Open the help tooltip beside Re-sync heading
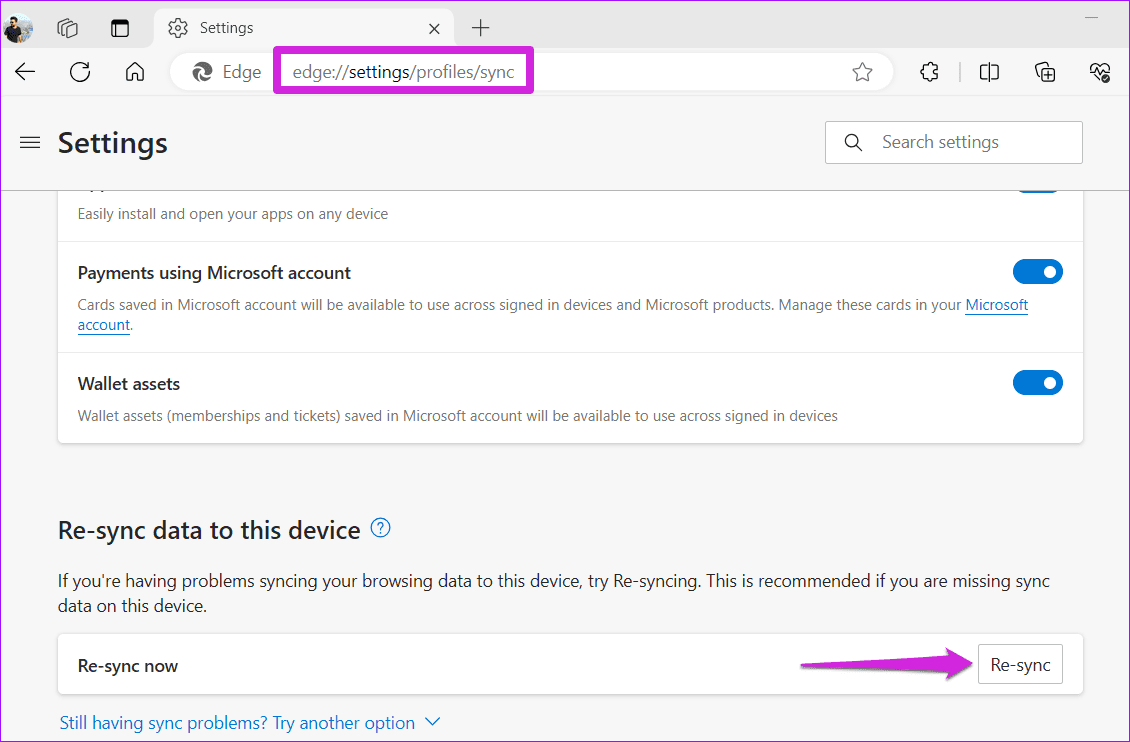This screenshot has height=742, width=1130. 380,528
